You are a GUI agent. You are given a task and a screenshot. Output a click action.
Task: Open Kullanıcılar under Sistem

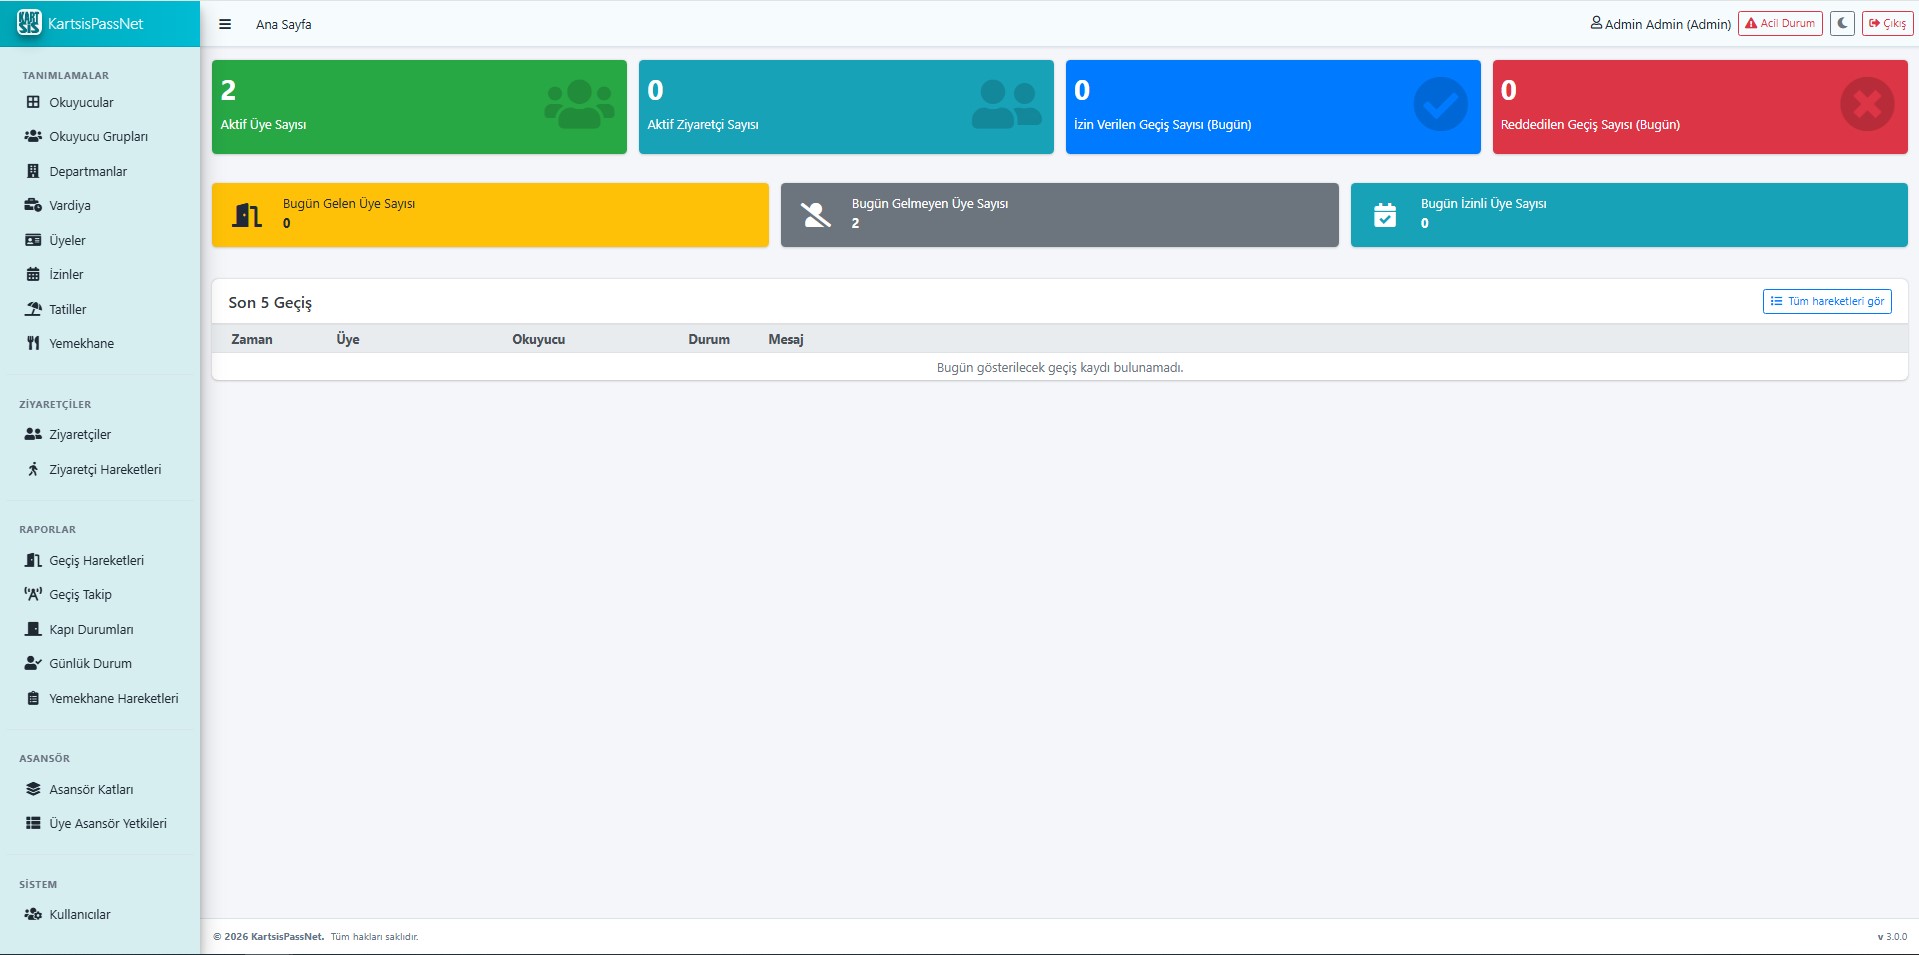point(80,914)
